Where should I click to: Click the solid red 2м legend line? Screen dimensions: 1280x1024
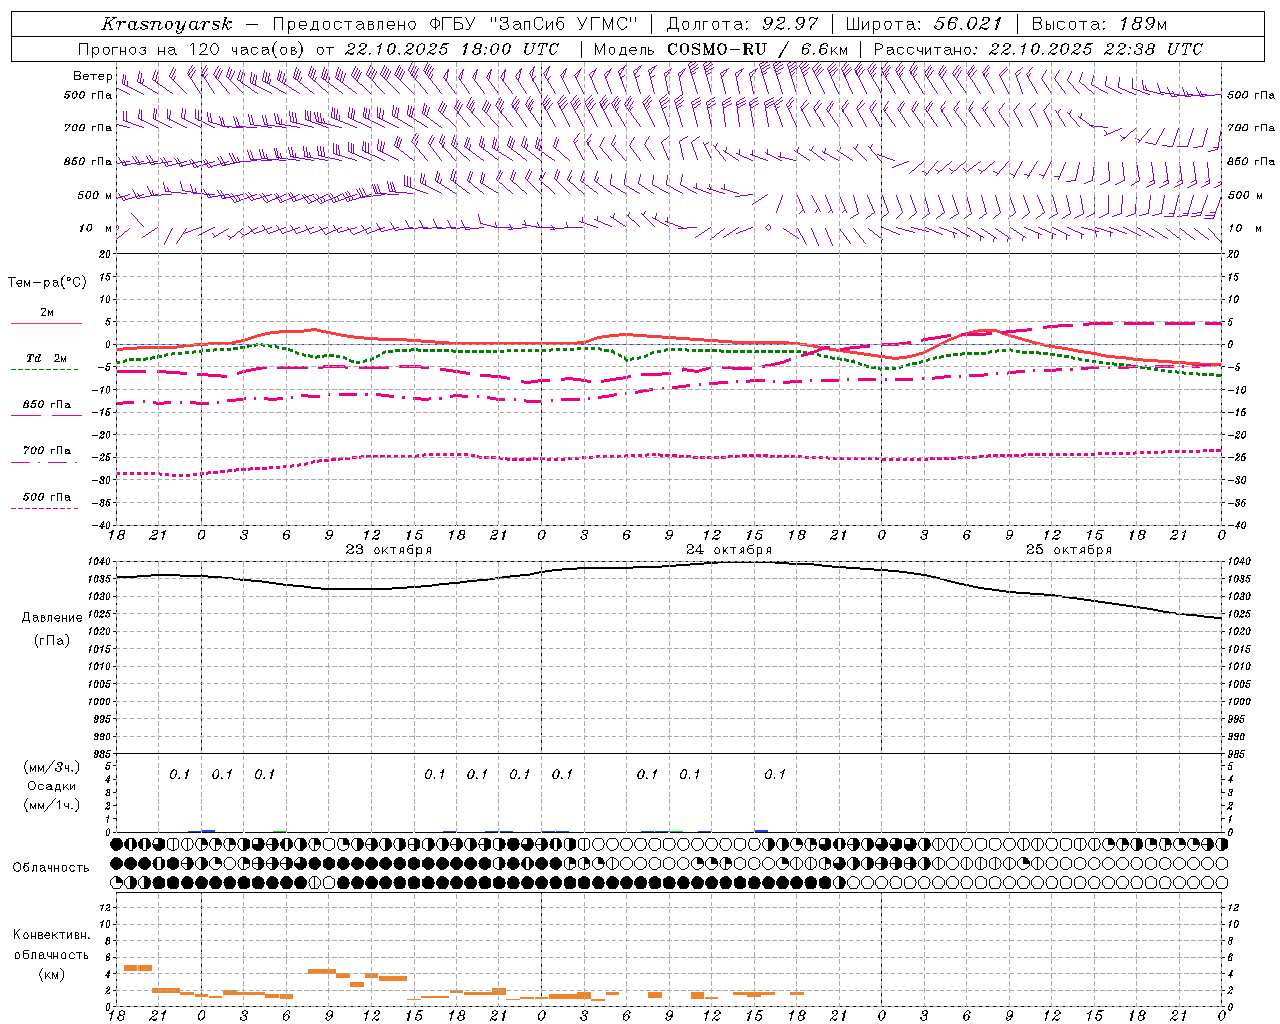(x=46, y=323)
